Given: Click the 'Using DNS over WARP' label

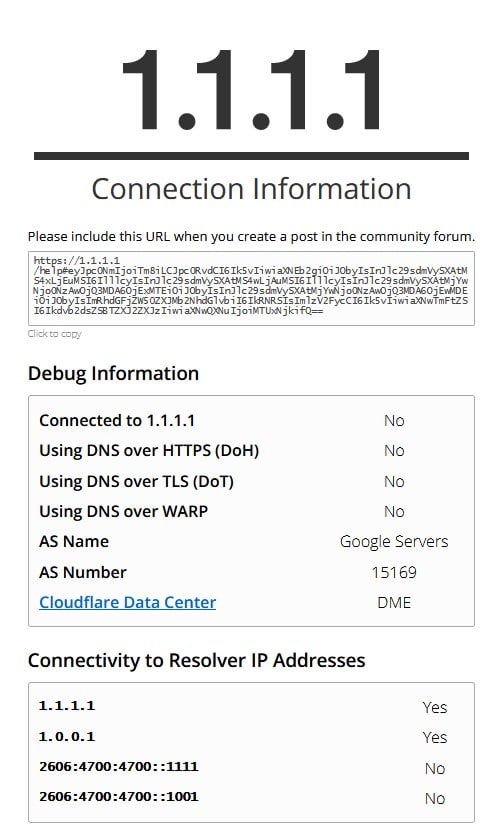Looking at the screenshot, I should click(x=124, y=511).
